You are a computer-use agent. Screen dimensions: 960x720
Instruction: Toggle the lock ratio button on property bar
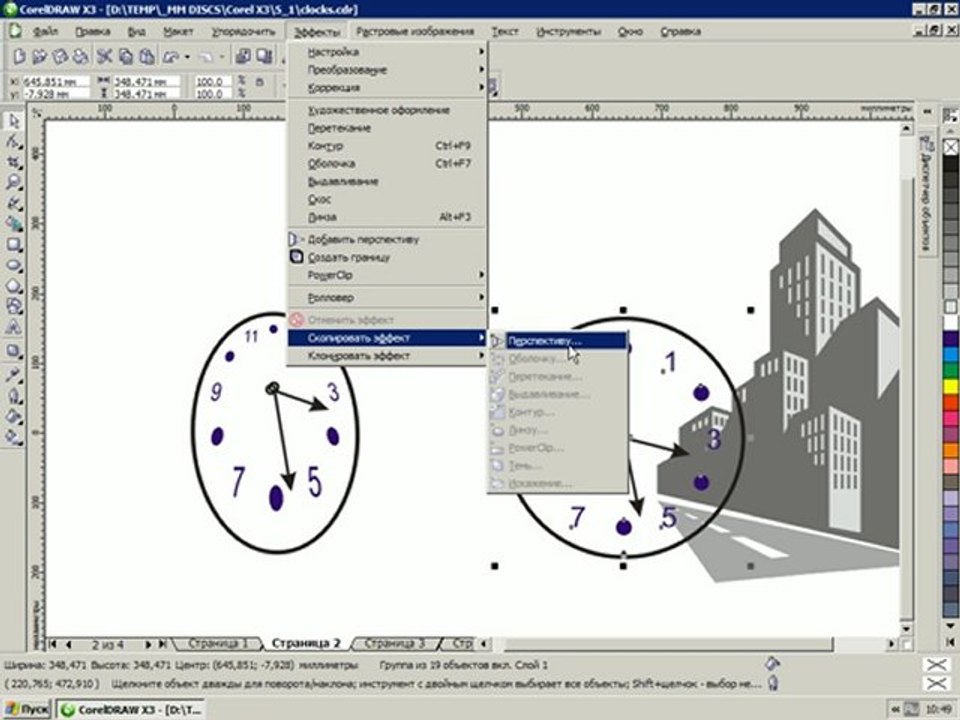click(x=260, y=81)
